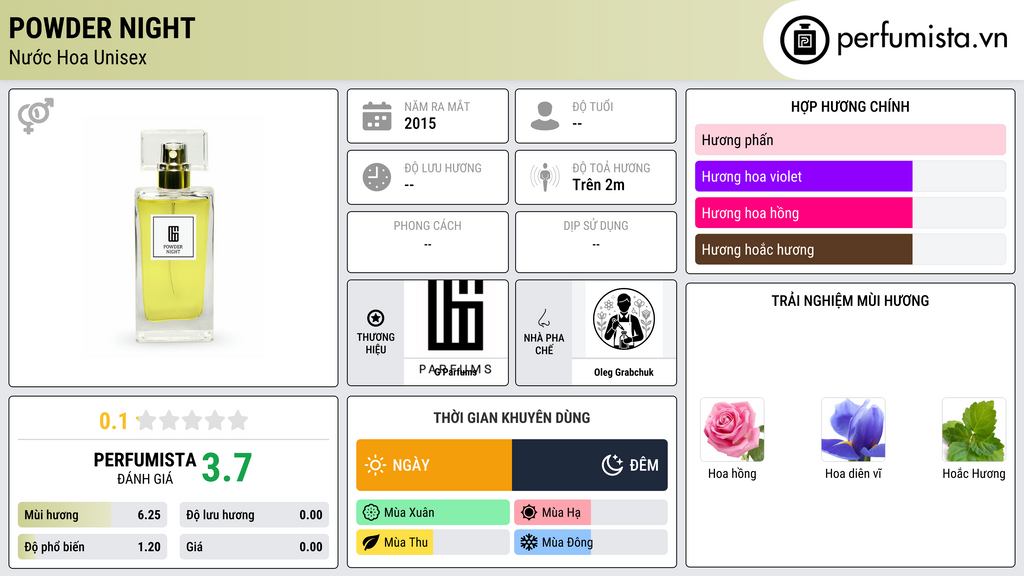Image resolution: width=1024 pixels, height=576 pixels.
Task: Click the Thời gian khuyên dùng heading
Action: coord(512,418)
